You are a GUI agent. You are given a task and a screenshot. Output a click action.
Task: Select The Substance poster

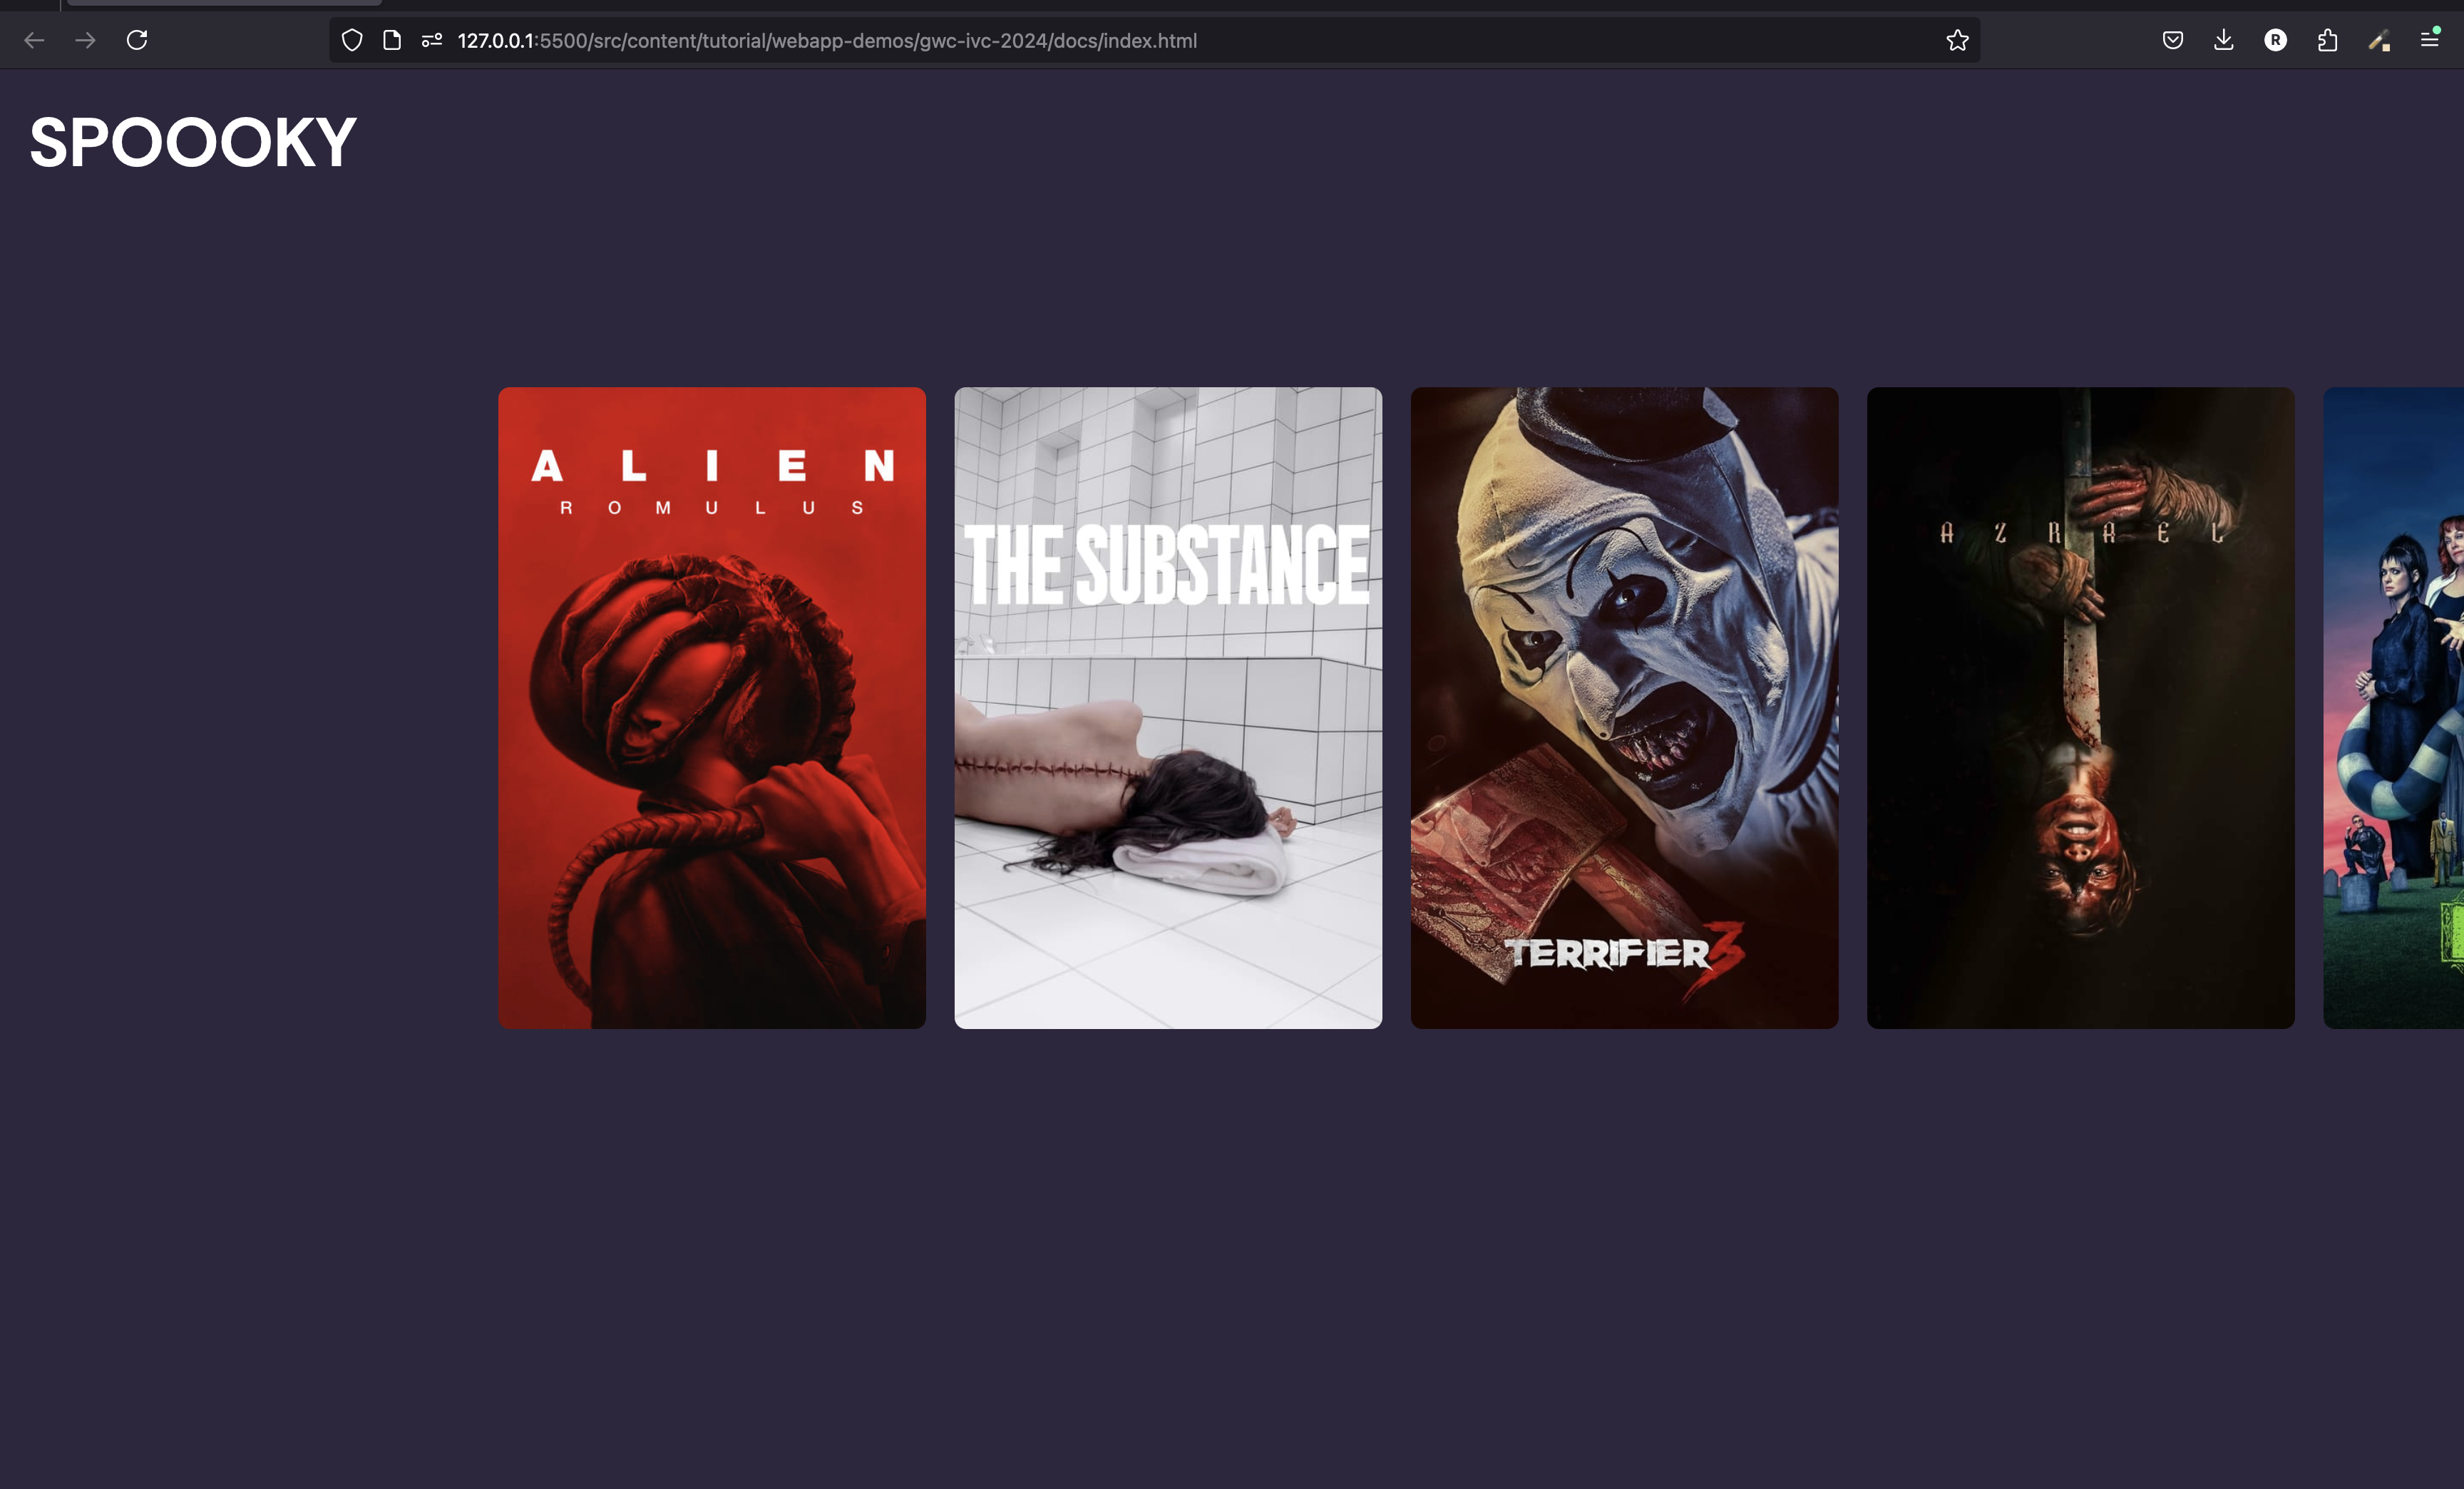[x=1168, y=708]
